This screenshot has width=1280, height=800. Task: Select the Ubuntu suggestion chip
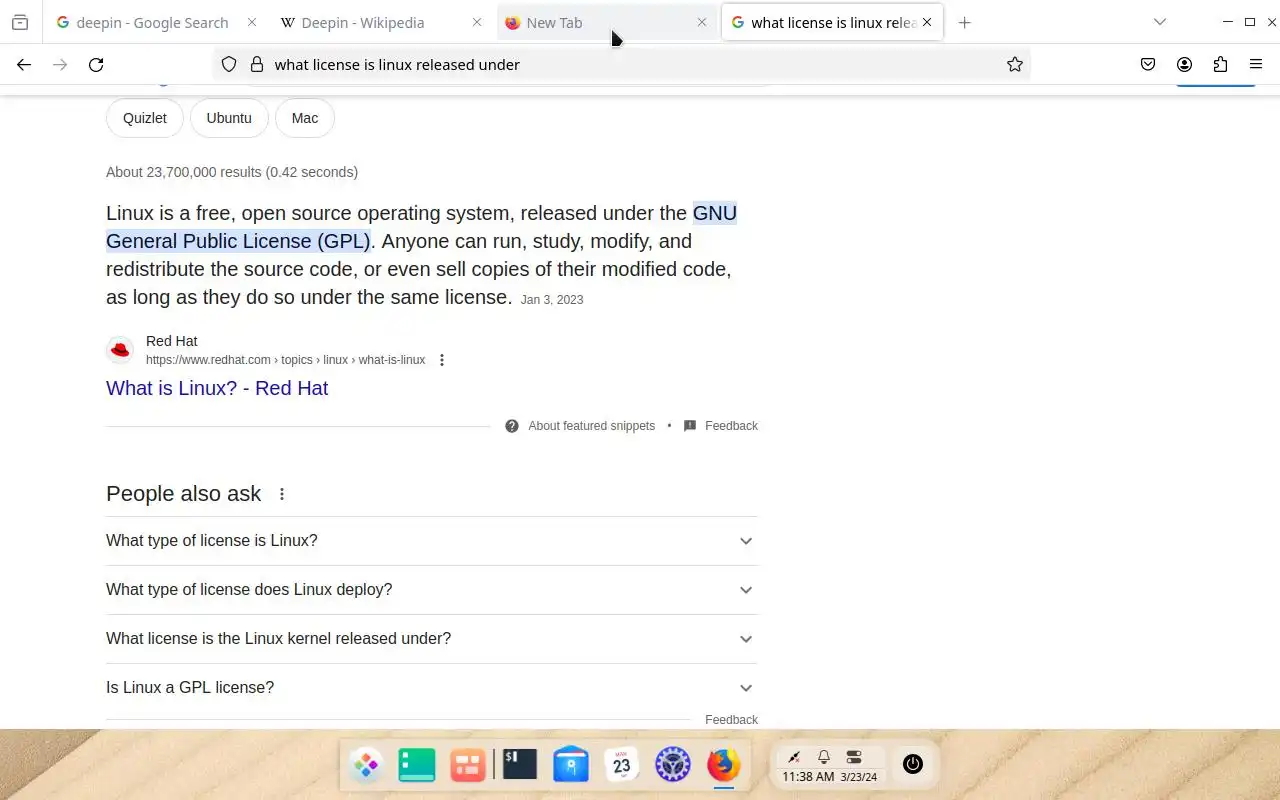[229, 118]
